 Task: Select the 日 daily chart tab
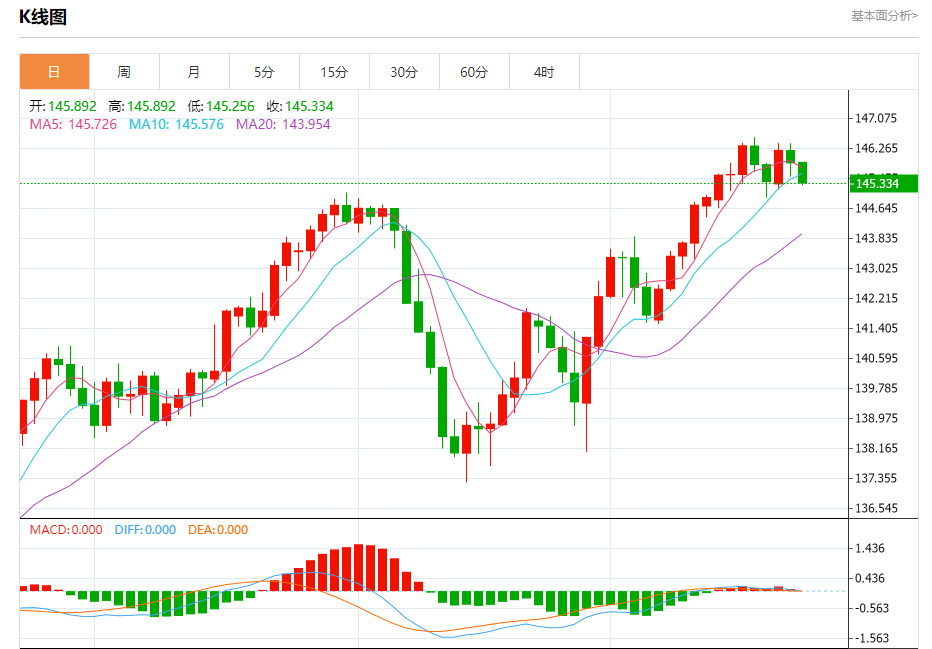pos(54,72)
